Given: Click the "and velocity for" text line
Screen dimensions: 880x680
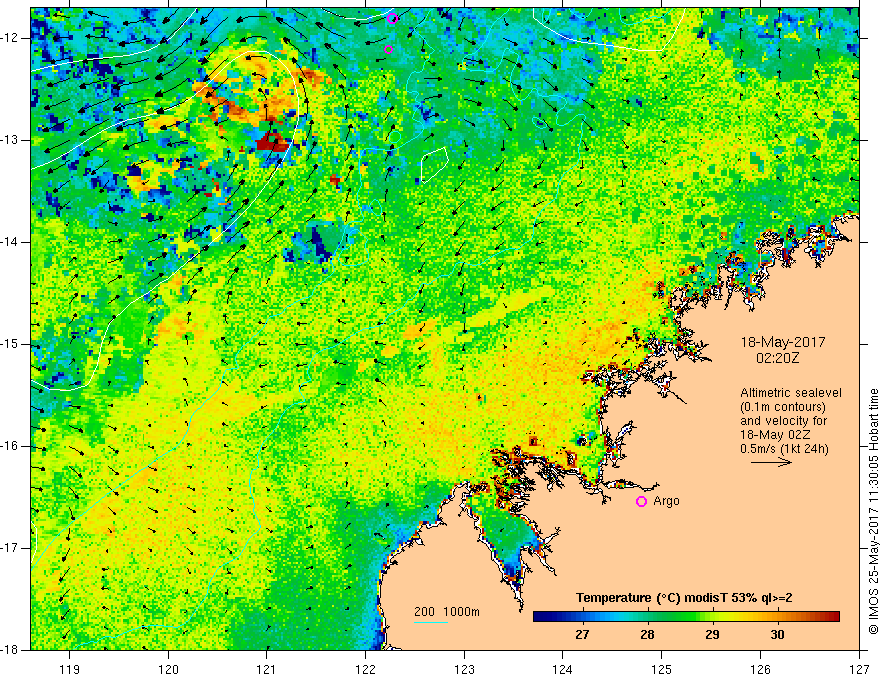Looking at the screenshot, I should (783, 421).
